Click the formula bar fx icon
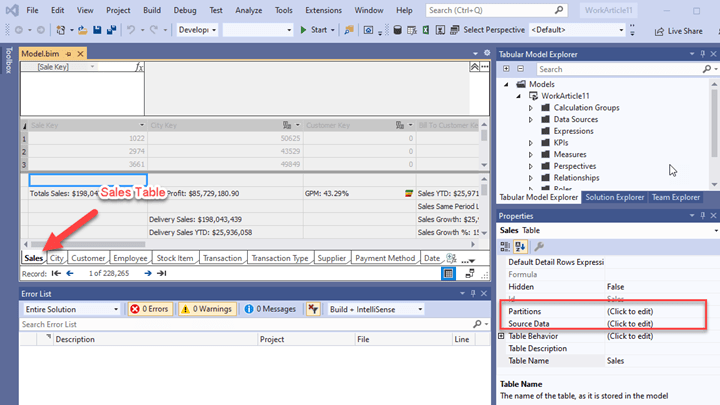720x405 pixels. tap(139, 67)
